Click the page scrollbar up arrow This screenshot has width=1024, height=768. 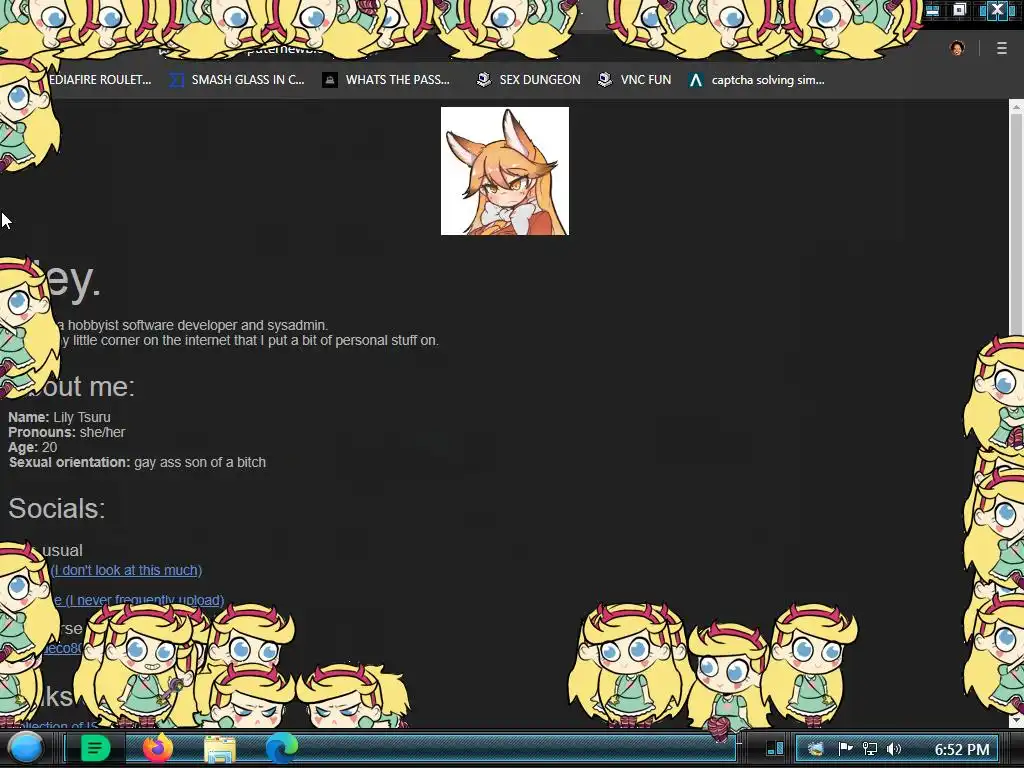pyautogui.click(x=1016, y=106)
